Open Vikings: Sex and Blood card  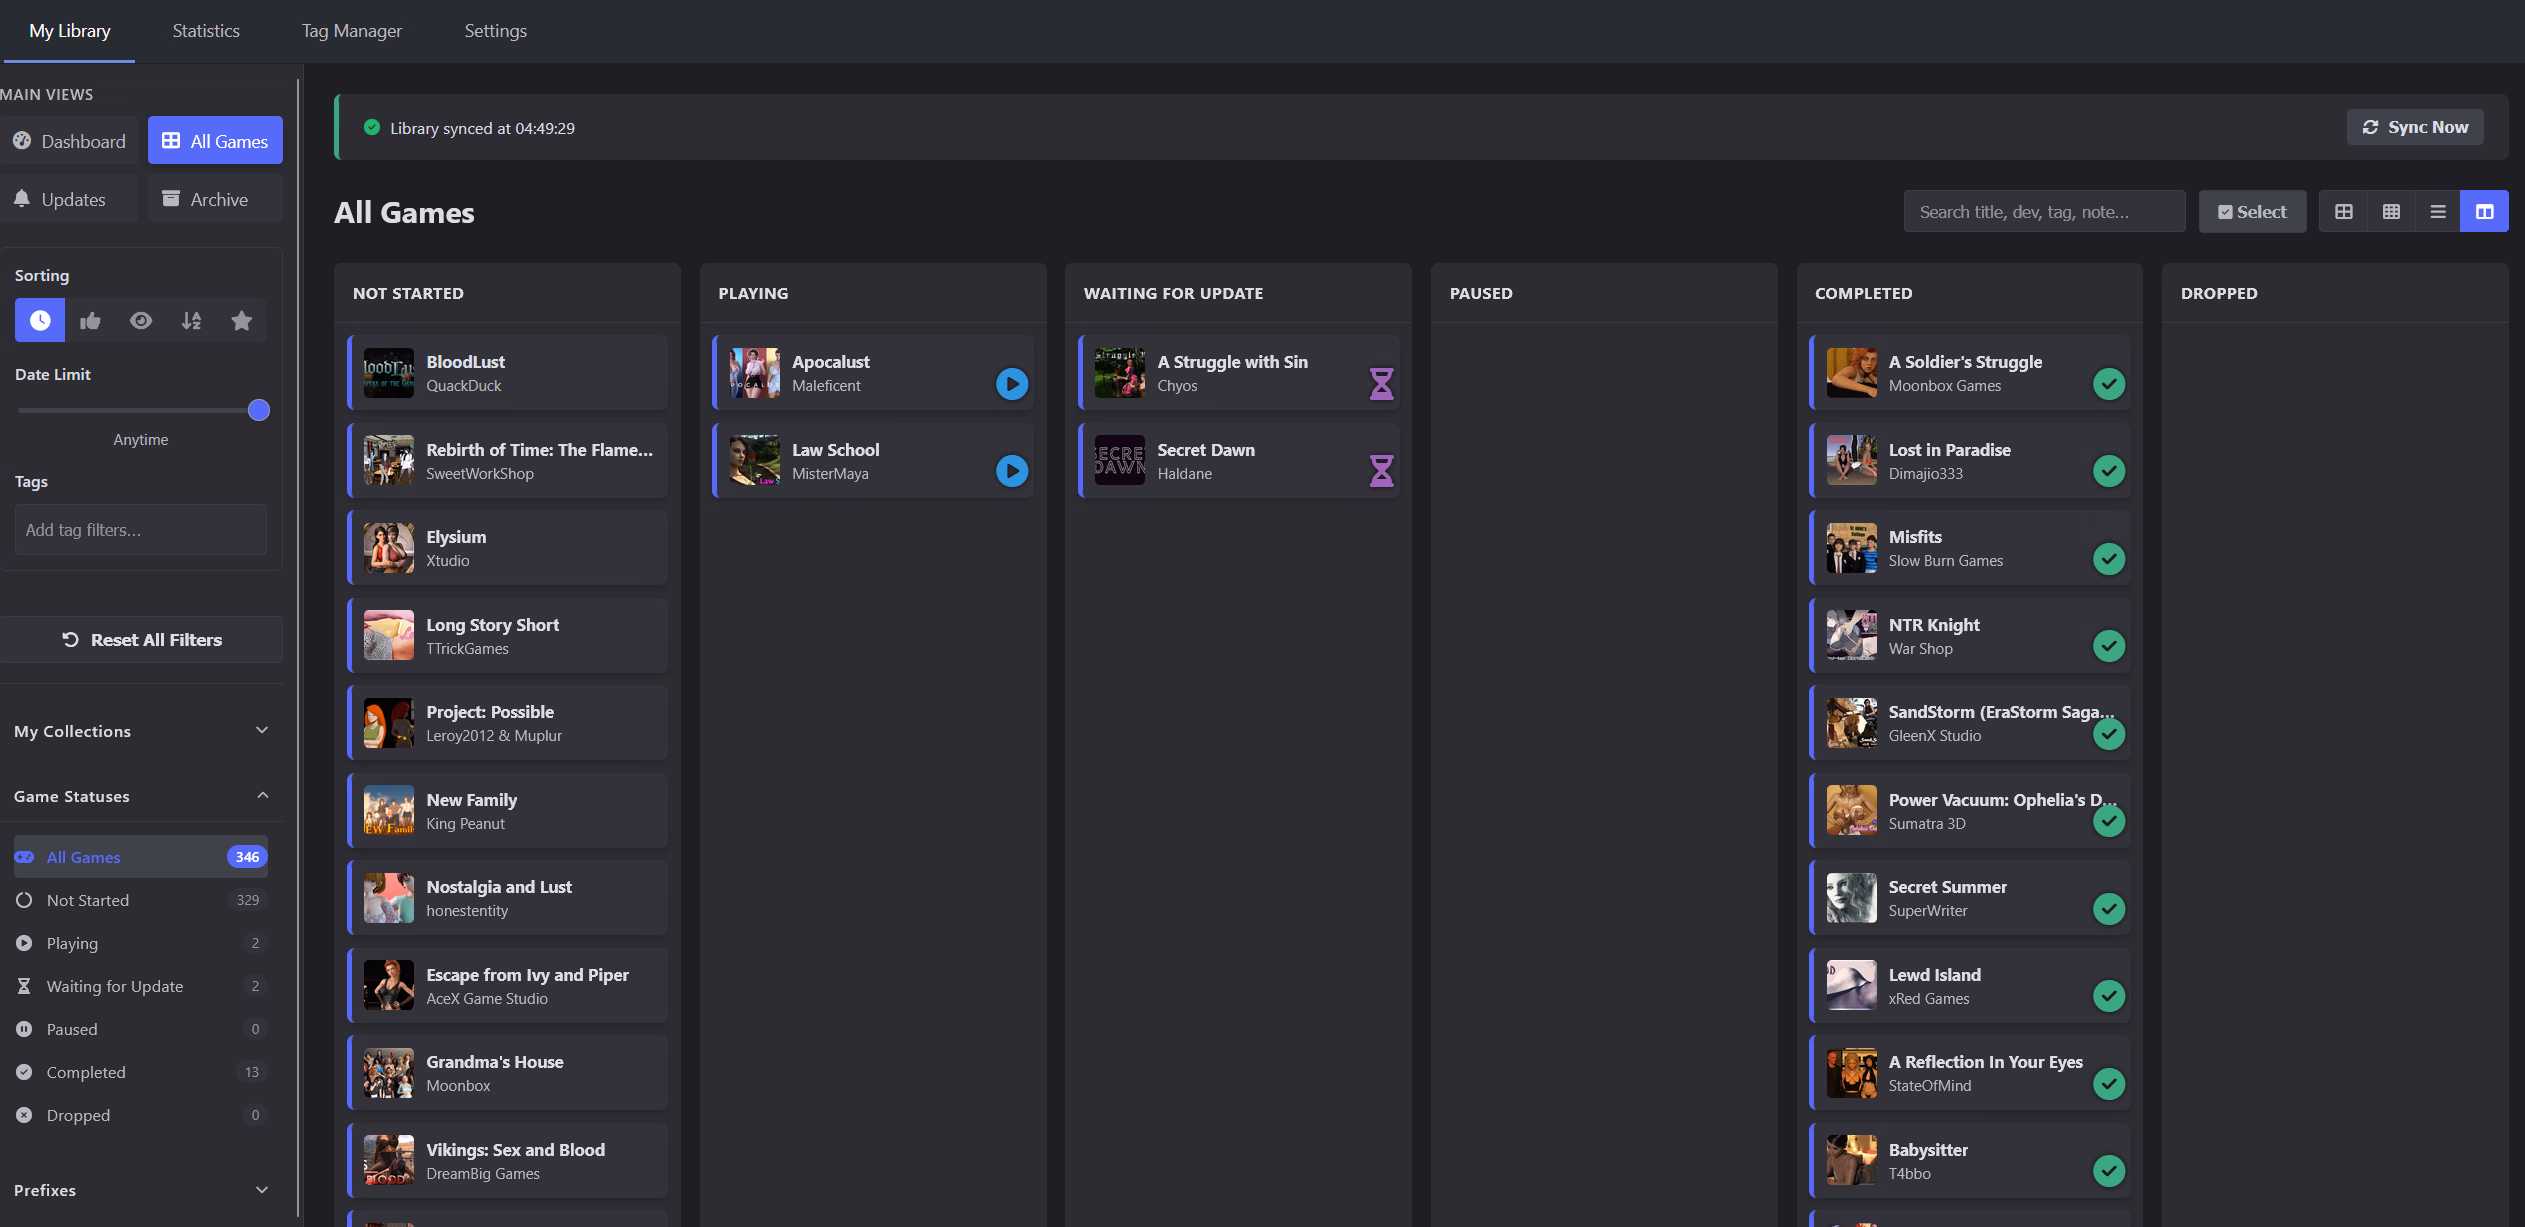pyautogui.click(x=508, y=1161)
